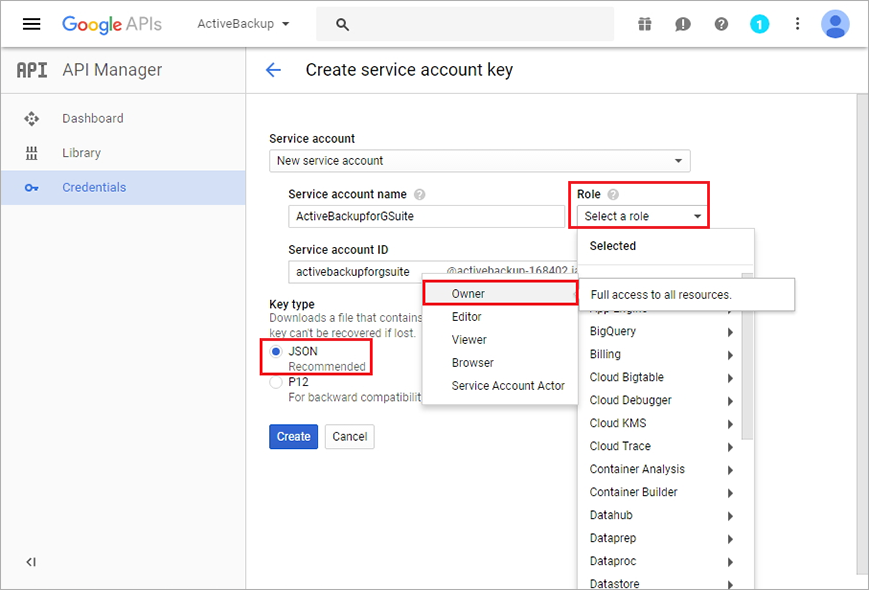This screenshot has width=869, height=590.
Task: Open the gift free trial icon
Action: 645,24
